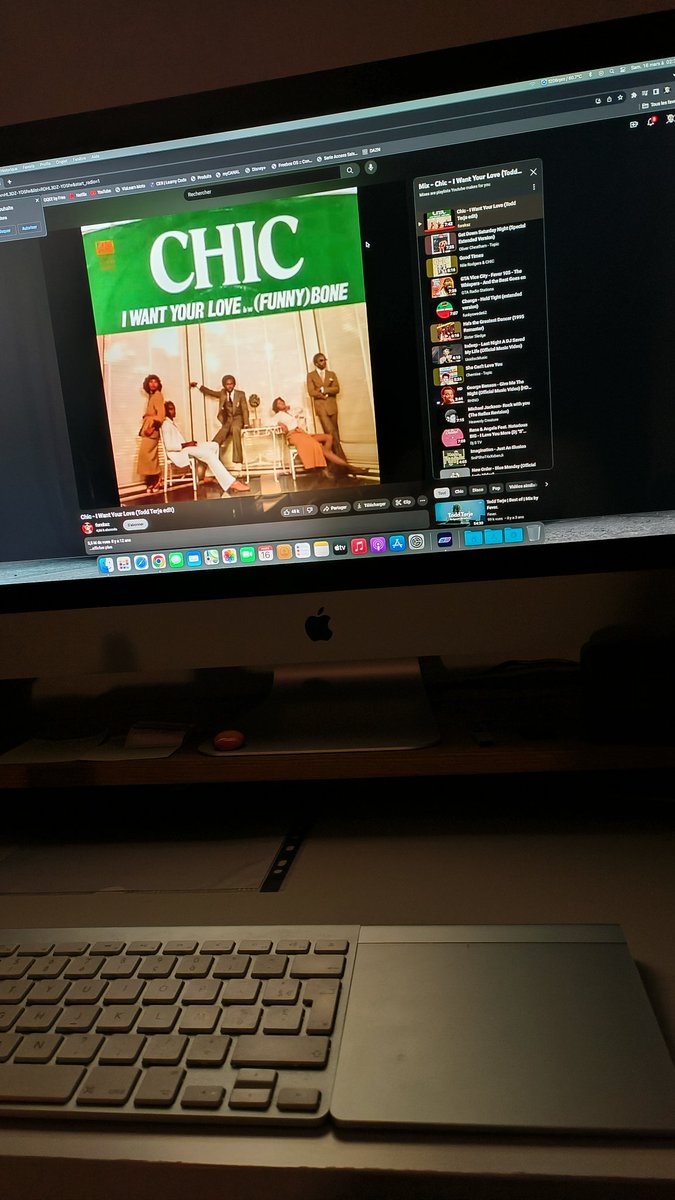The image size is (675, 1200).
Task: Click the YouTube search magnifier icon
Action: [x=349, y=170]
